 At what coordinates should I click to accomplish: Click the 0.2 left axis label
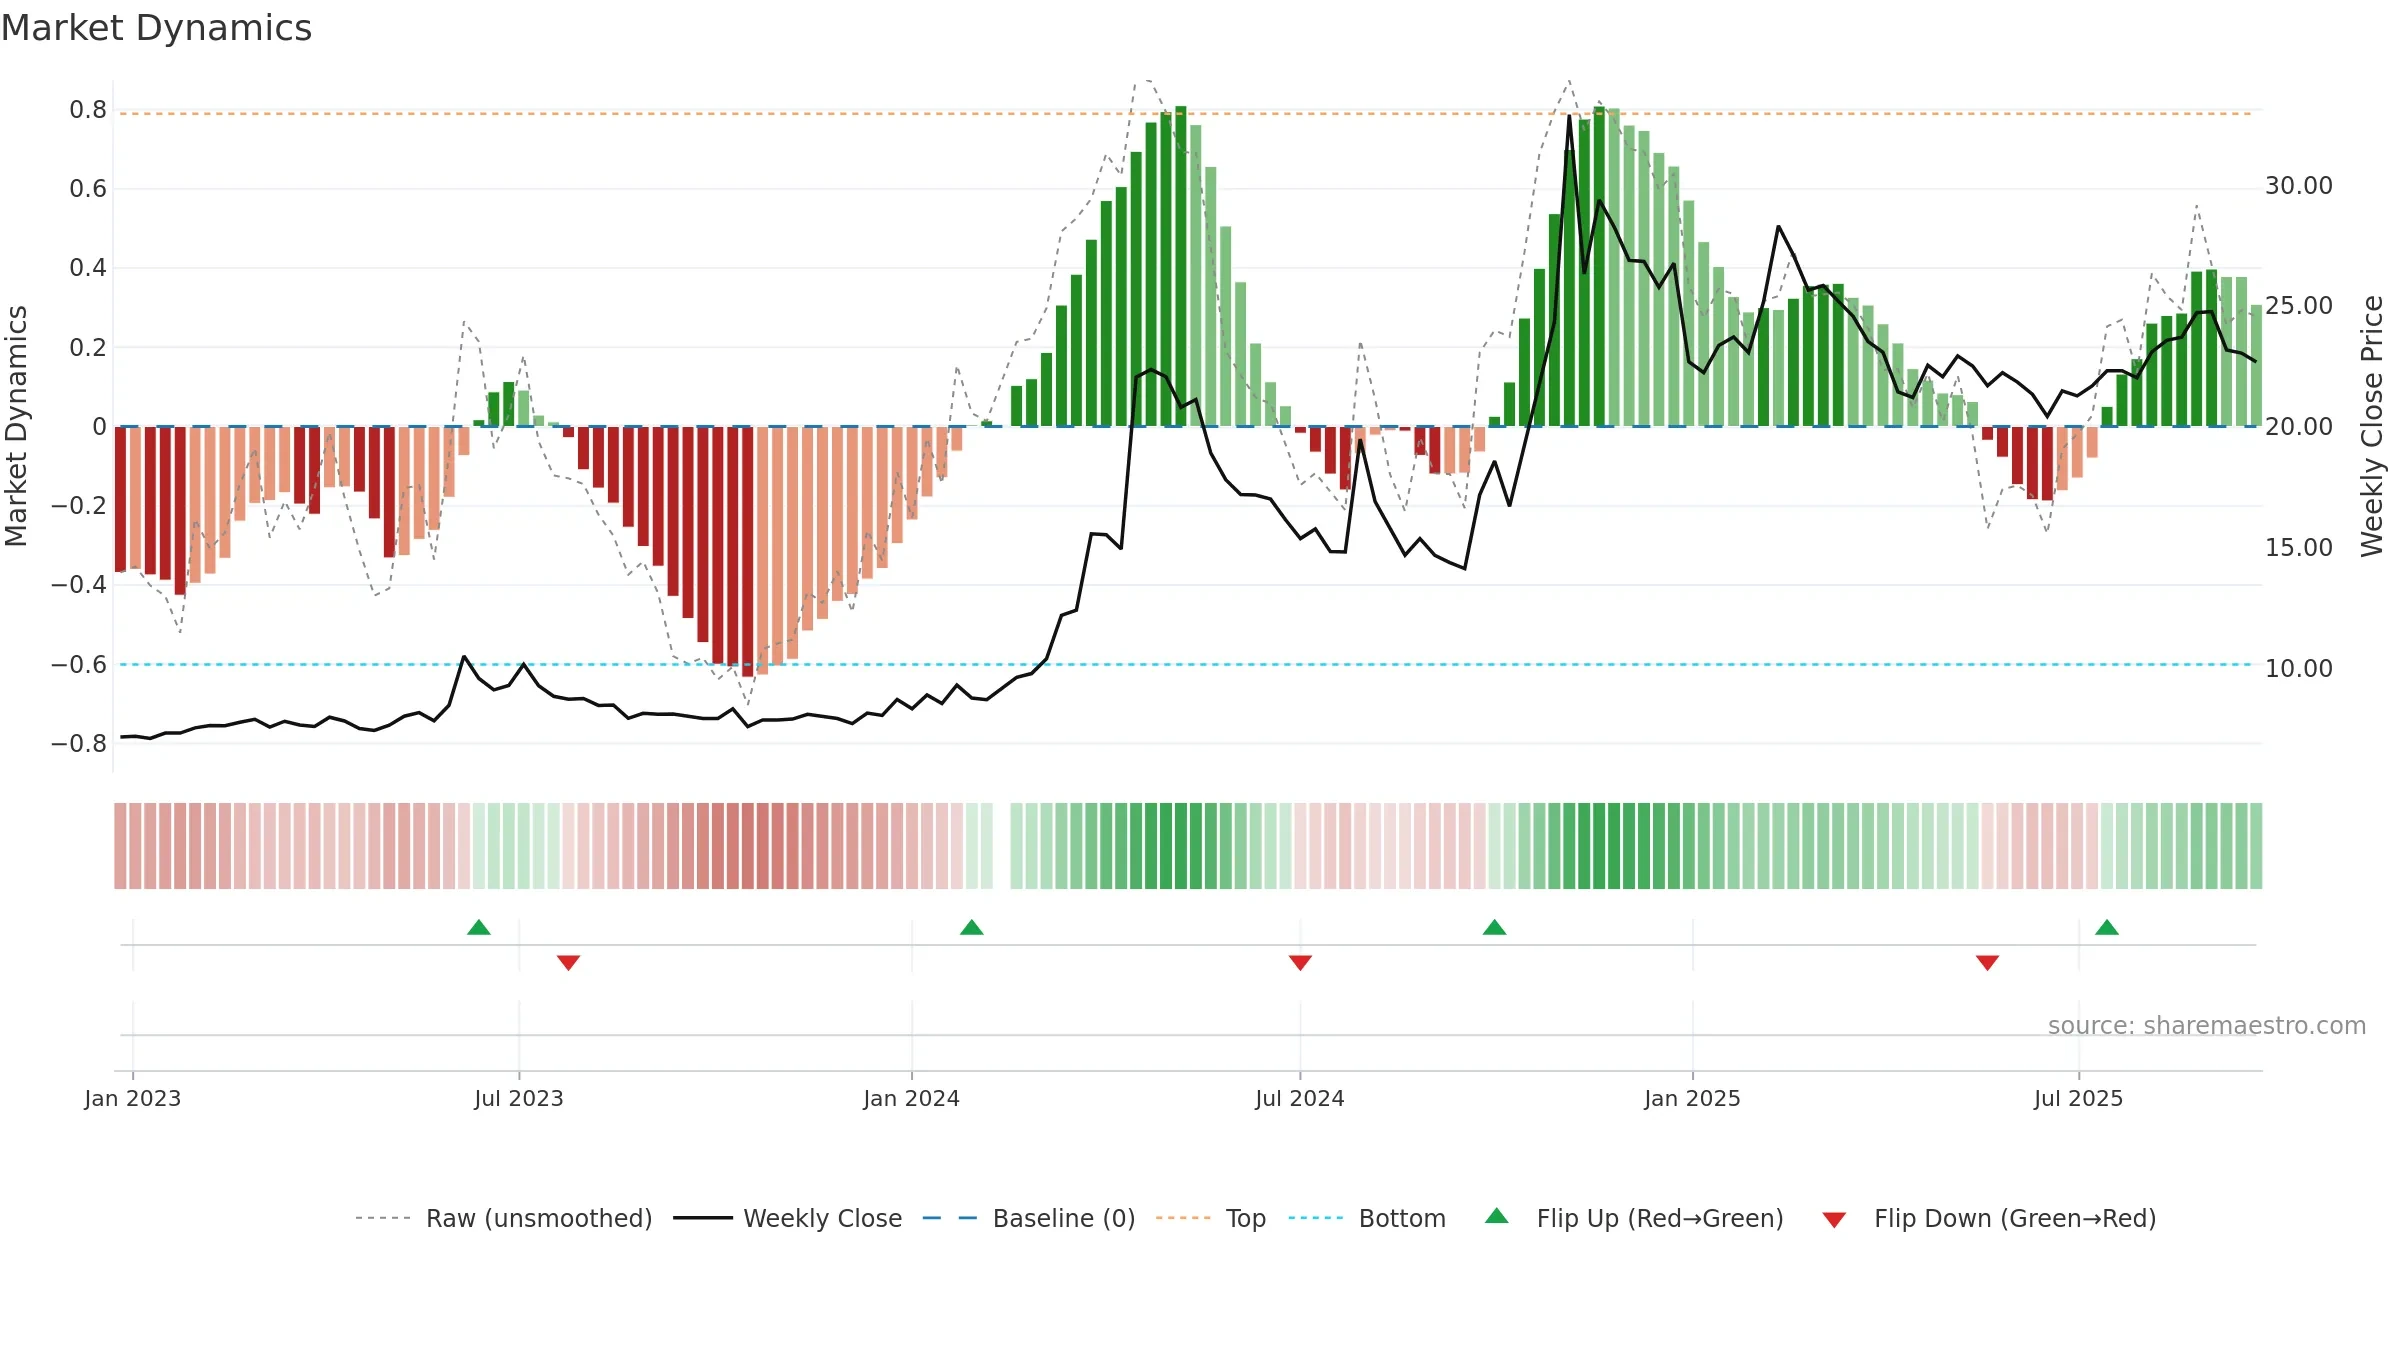88,348
